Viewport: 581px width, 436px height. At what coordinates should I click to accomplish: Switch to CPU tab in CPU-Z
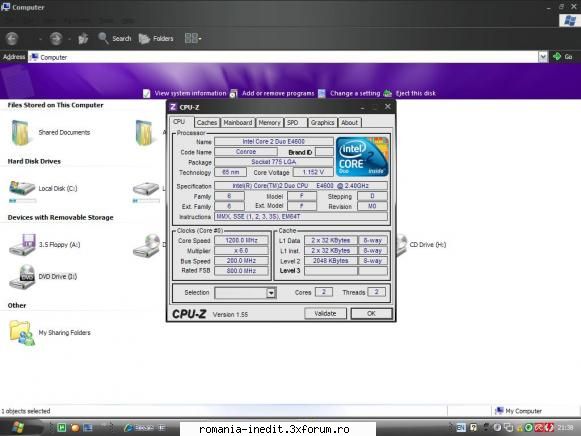coord(179,122)
